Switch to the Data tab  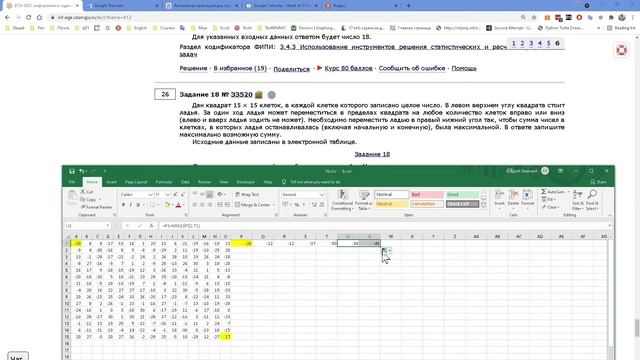(185, 182)
